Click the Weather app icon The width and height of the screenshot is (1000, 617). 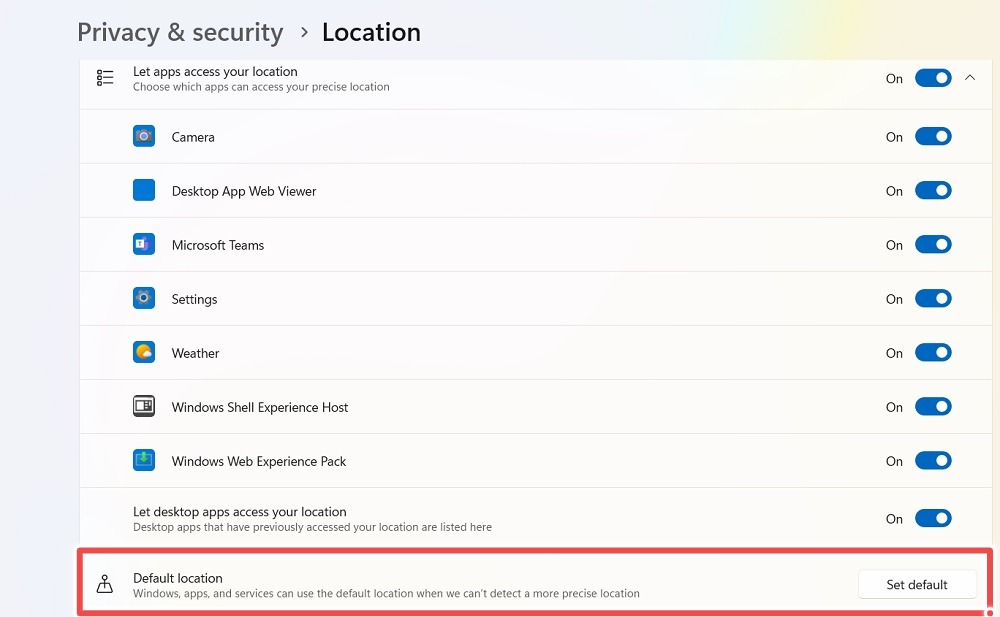click(x=143, y=352)
